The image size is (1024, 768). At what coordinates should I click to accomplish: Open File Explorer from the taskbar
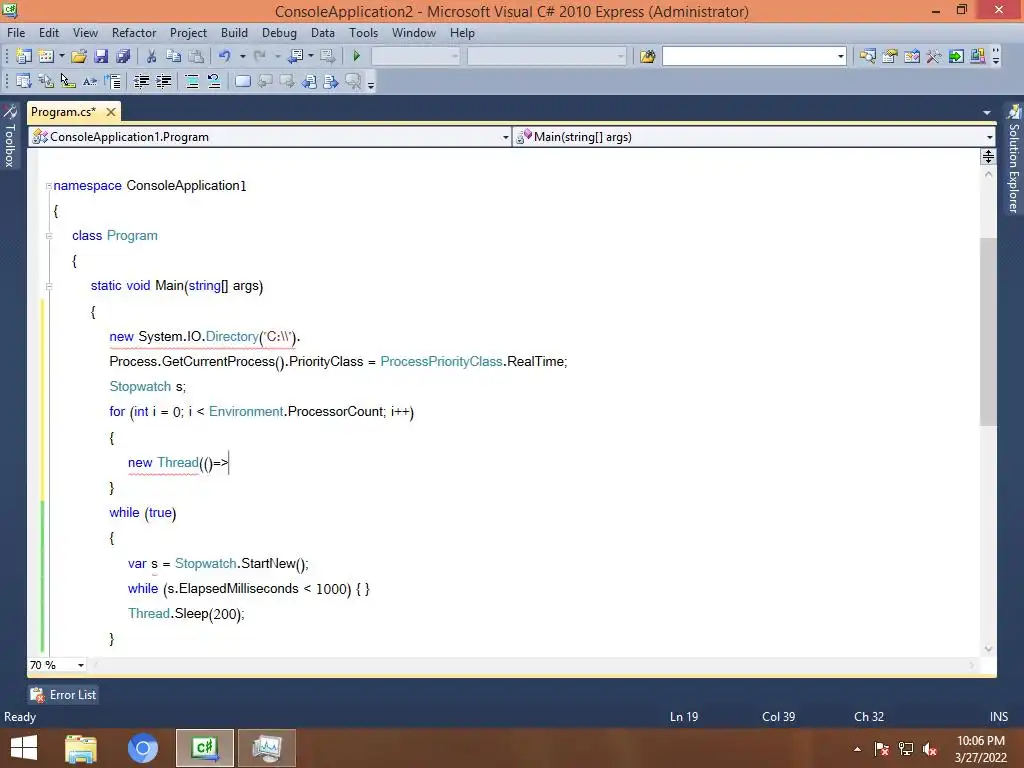click(x=81, y=748)
